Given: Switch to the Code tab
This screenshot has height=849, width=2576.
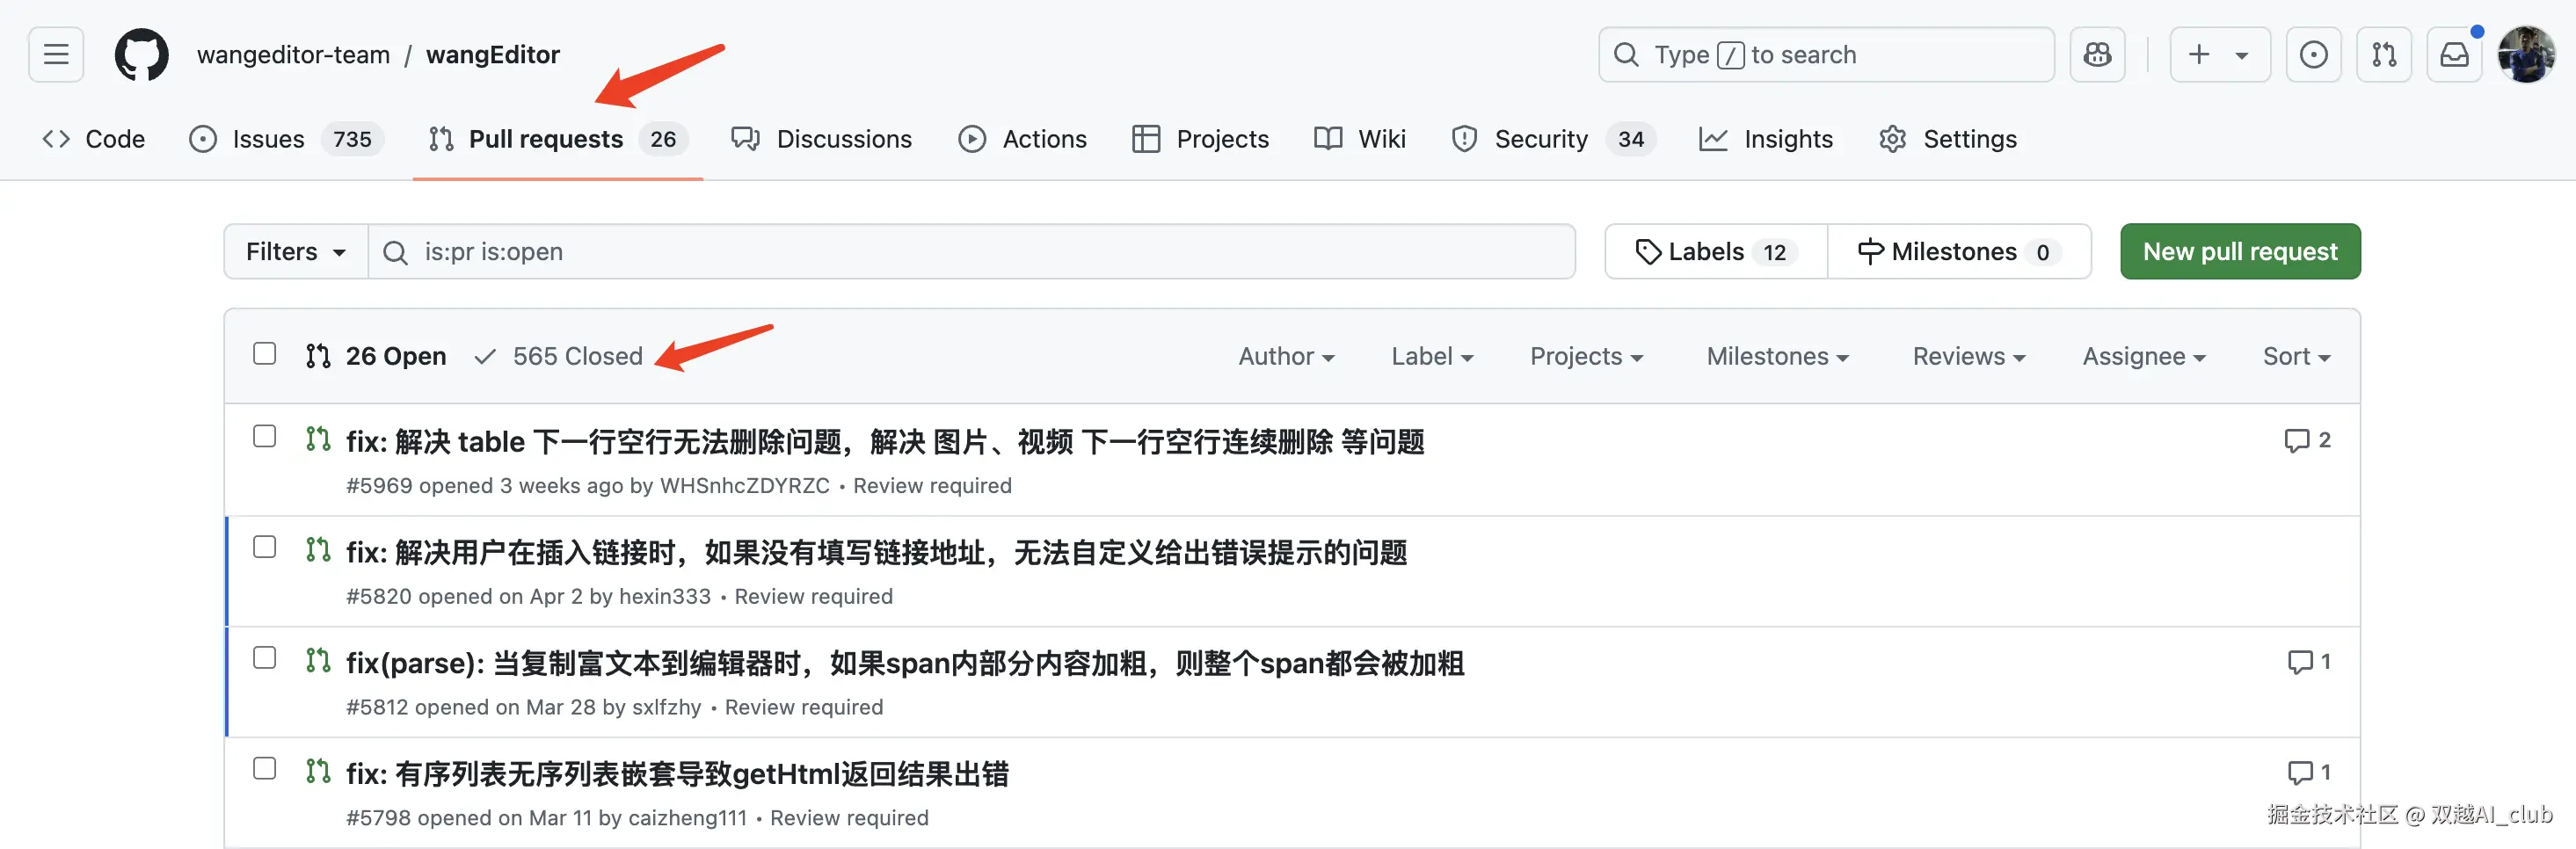Looking at the screenshot, I should [94, 139].
